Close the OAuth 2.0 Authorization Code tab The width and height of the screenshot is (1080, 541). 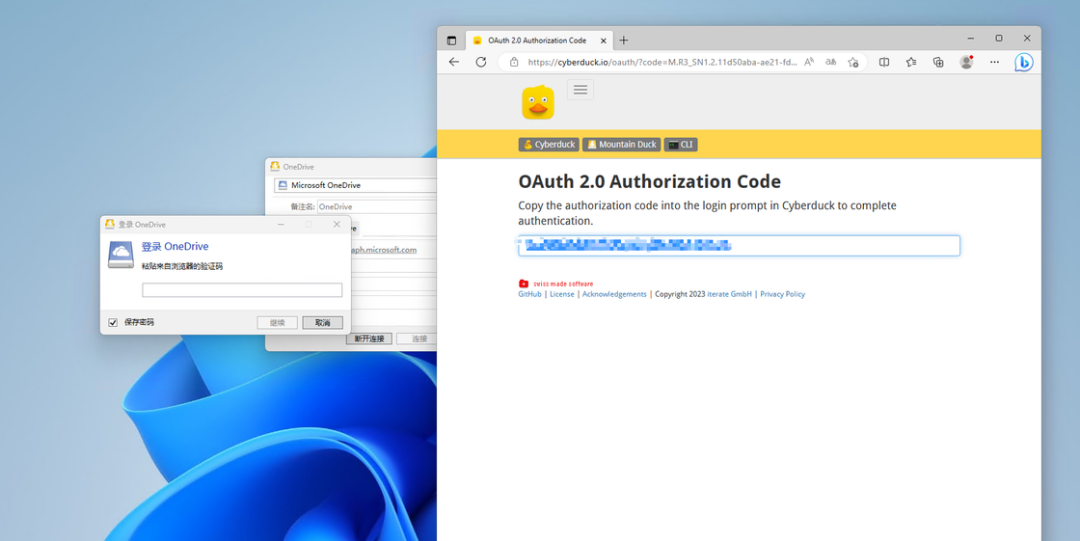point(603,41)
